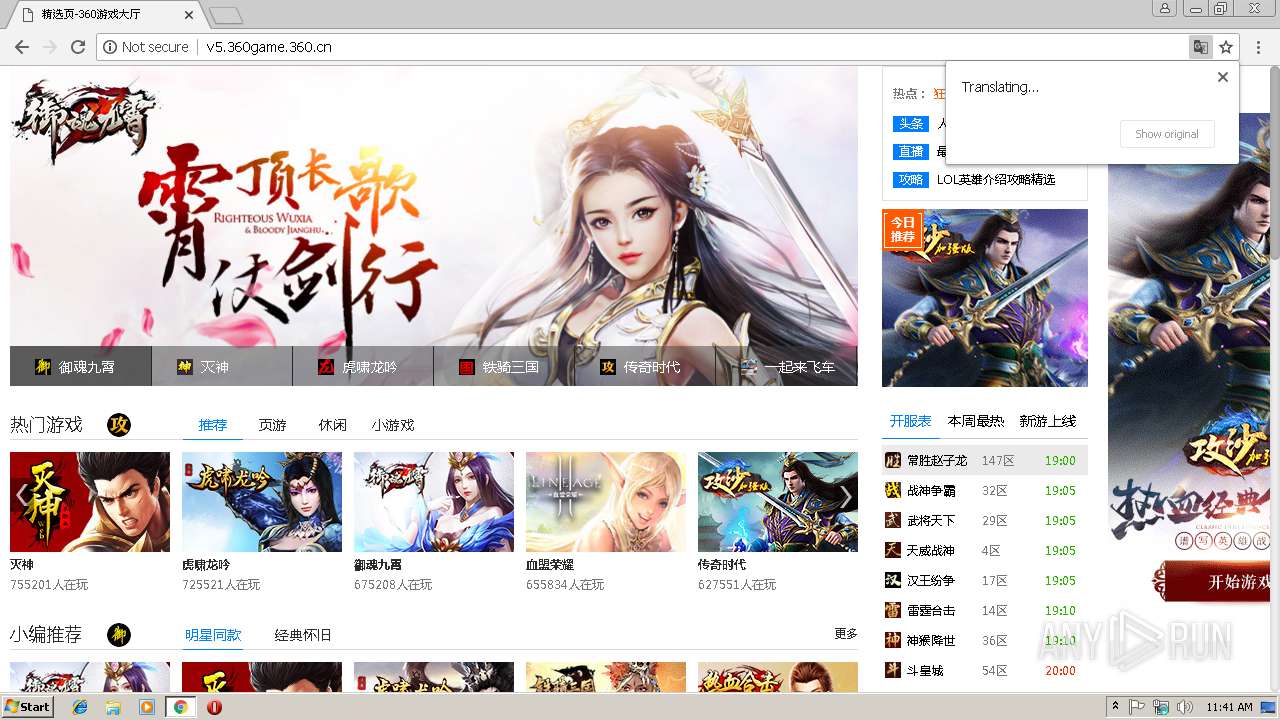Open 御魂九霄 game thumbnail
The image size is (1280, 720).
point(434,502)
